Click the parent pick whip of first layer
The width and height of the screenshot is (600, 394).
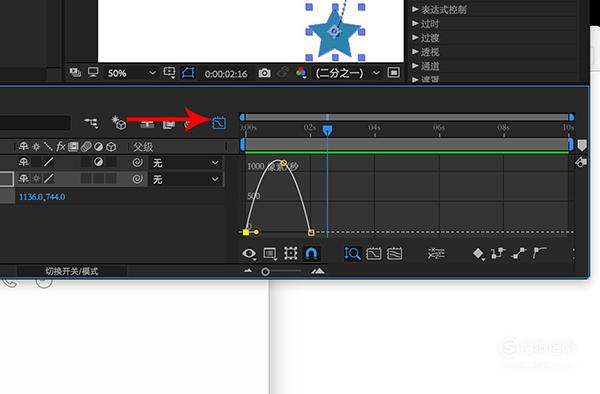click(137, 163)
